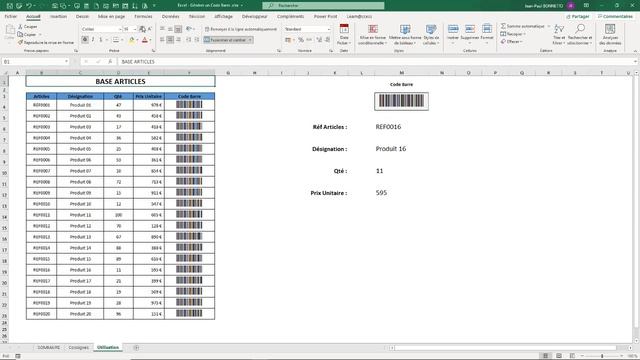Toggle Bold formatting
The height and width of the screenshot is (360, 640).
(x=85, y=40)
